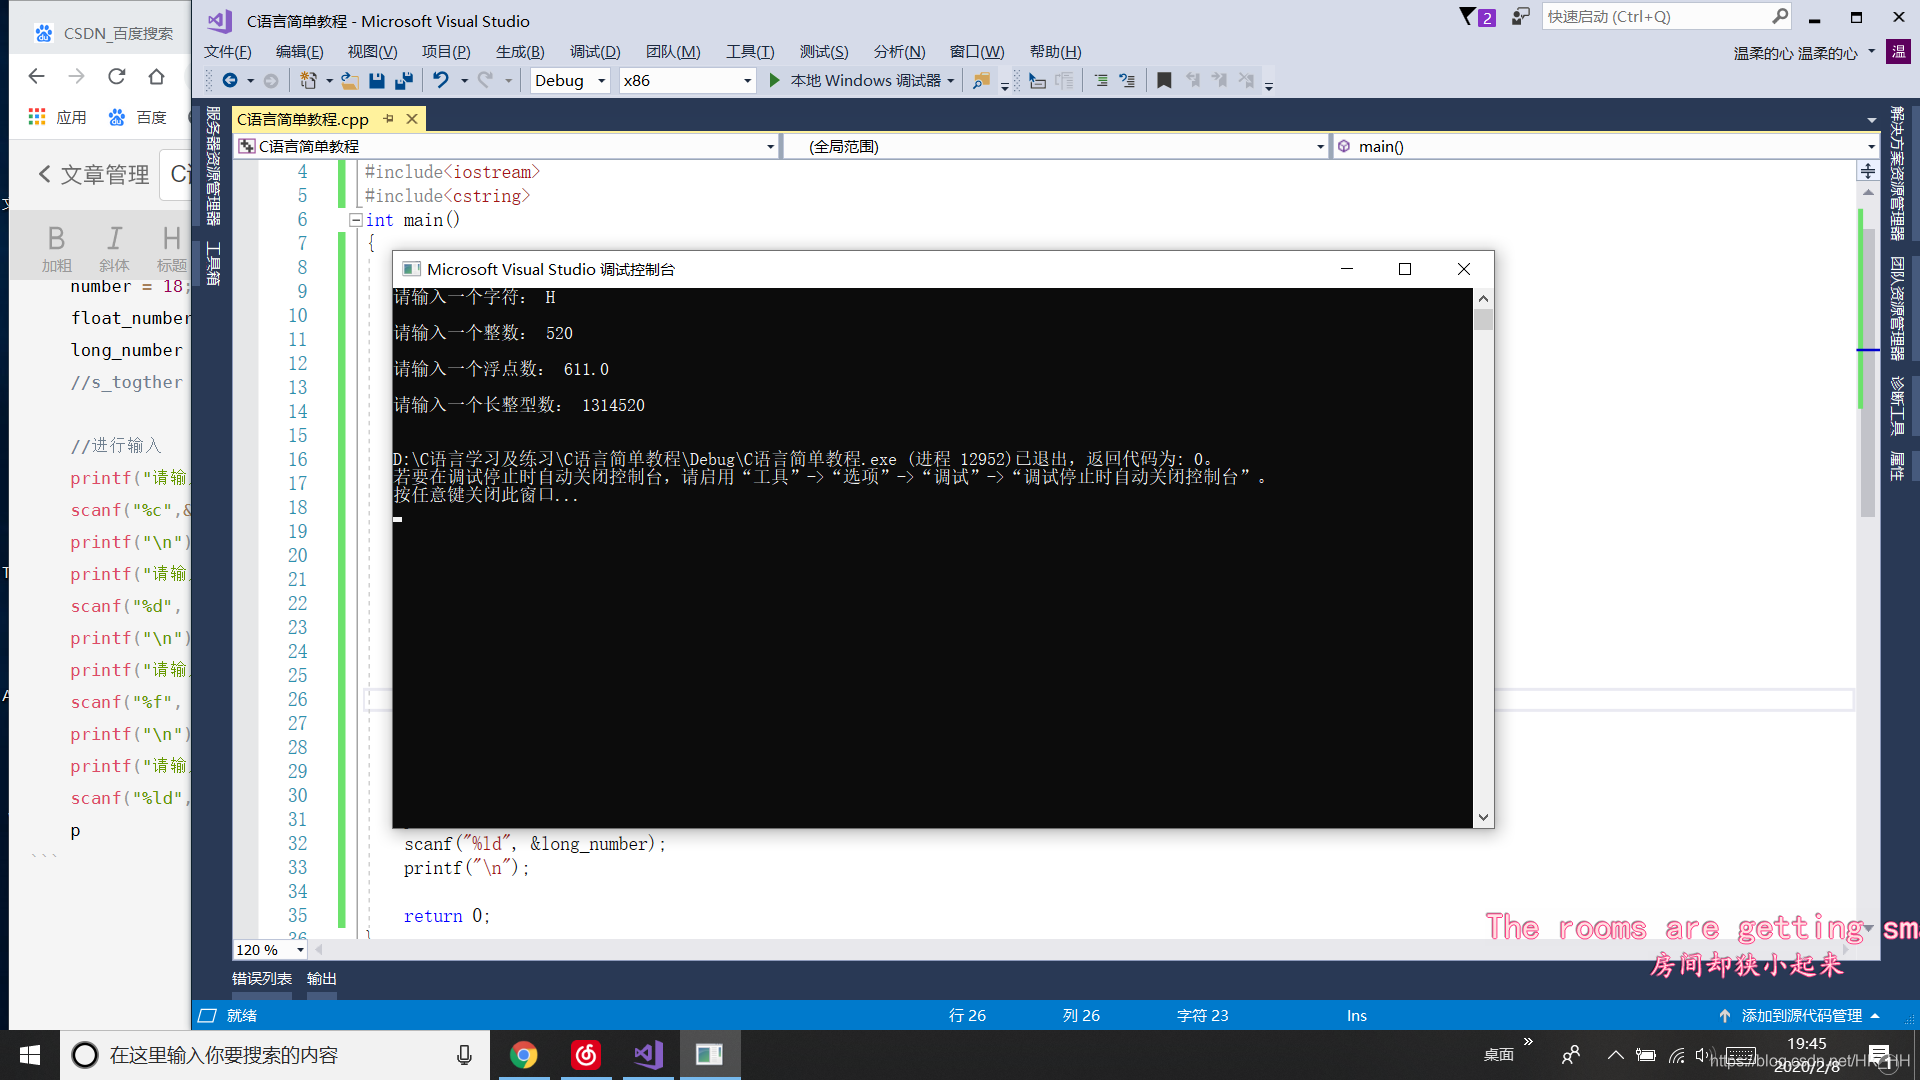Click the redo arrow icon
1920x1080 pixels.
point(485,80)
